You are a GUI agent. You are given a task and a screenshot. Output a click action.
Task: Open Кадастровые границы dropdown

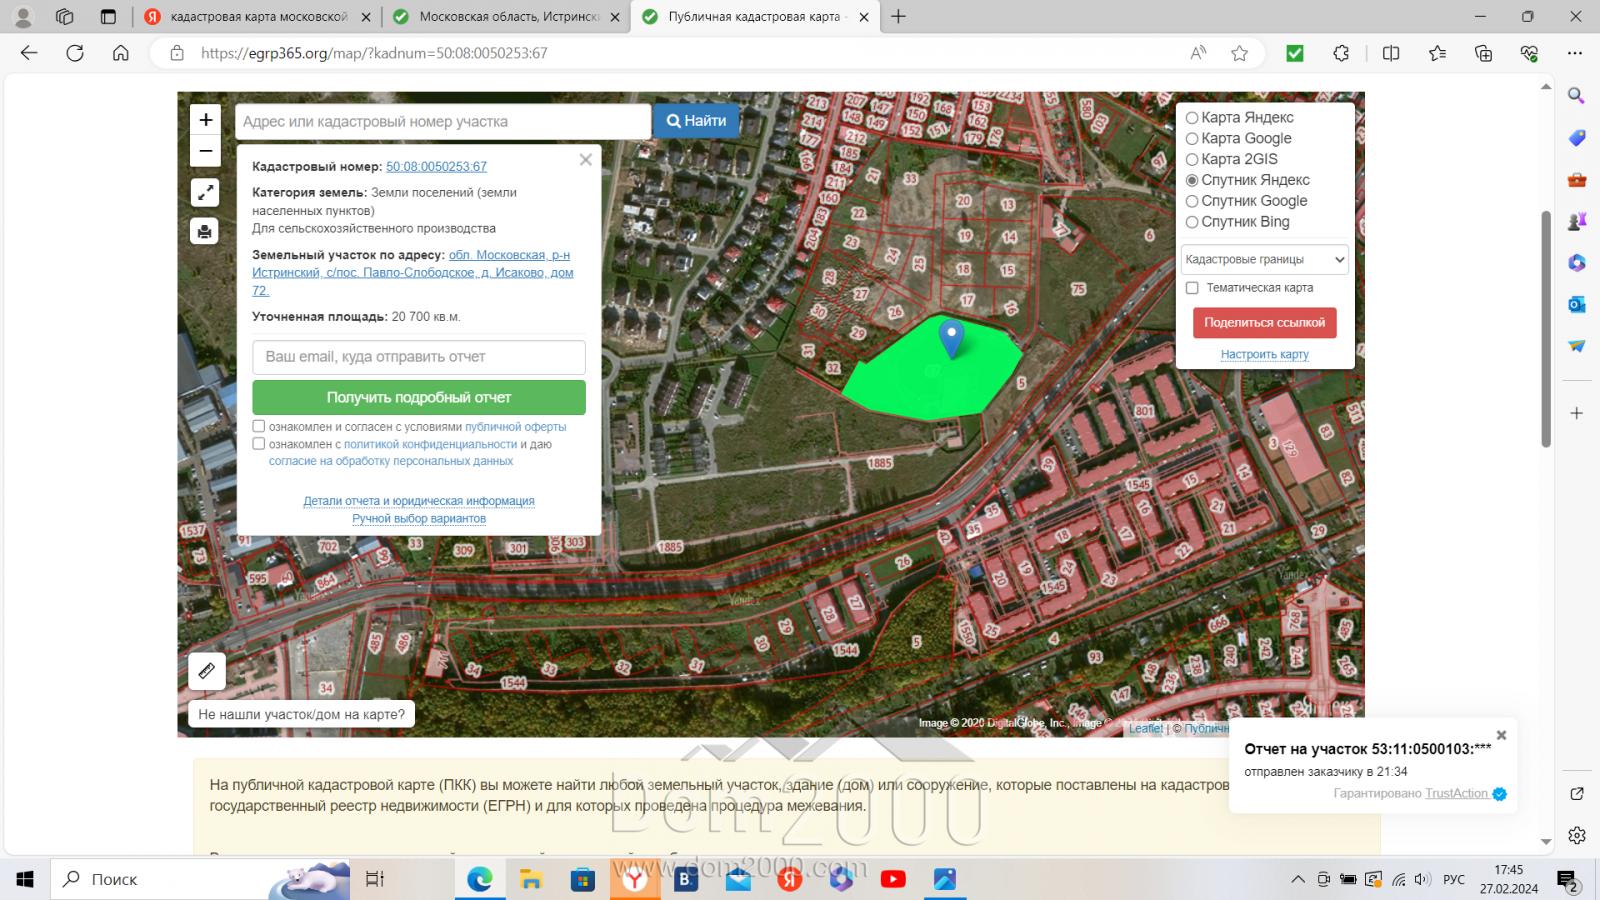[x=1265, y=260]
